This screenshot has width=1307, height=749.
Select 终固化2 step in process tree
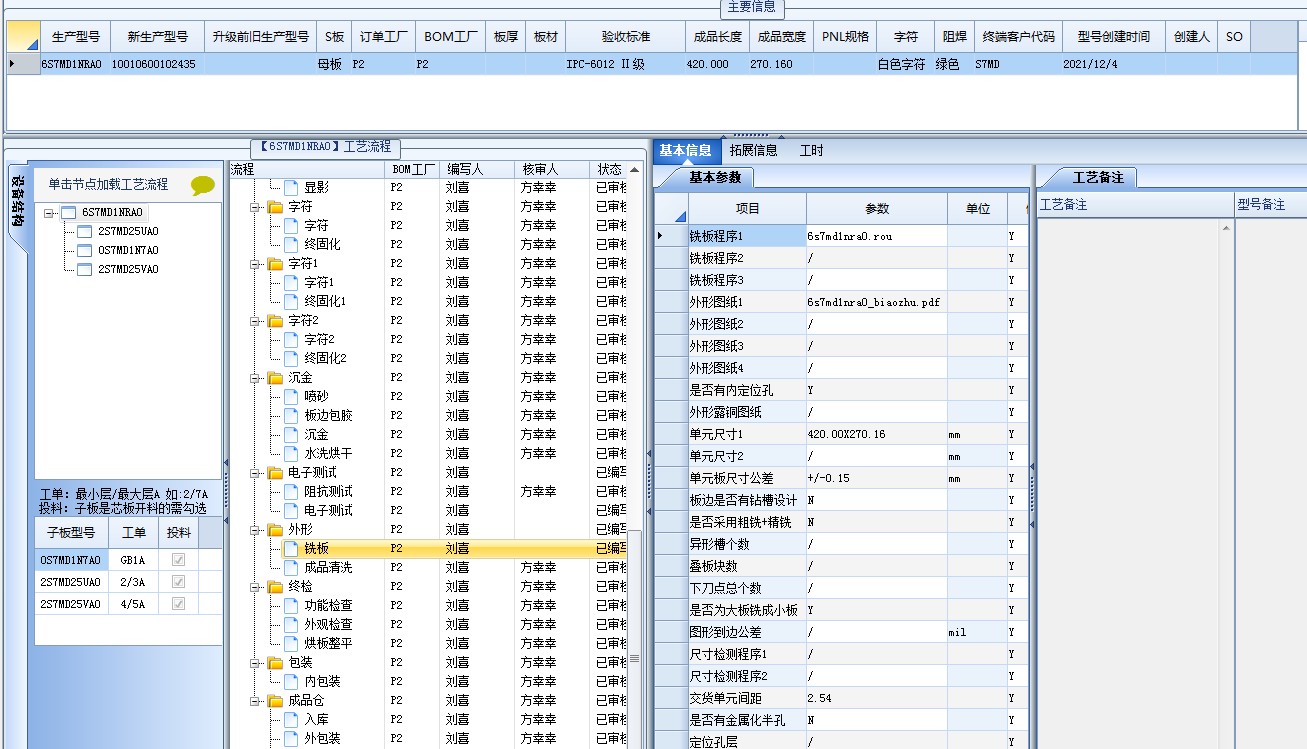pyautogui.click(x=325, y=358)
